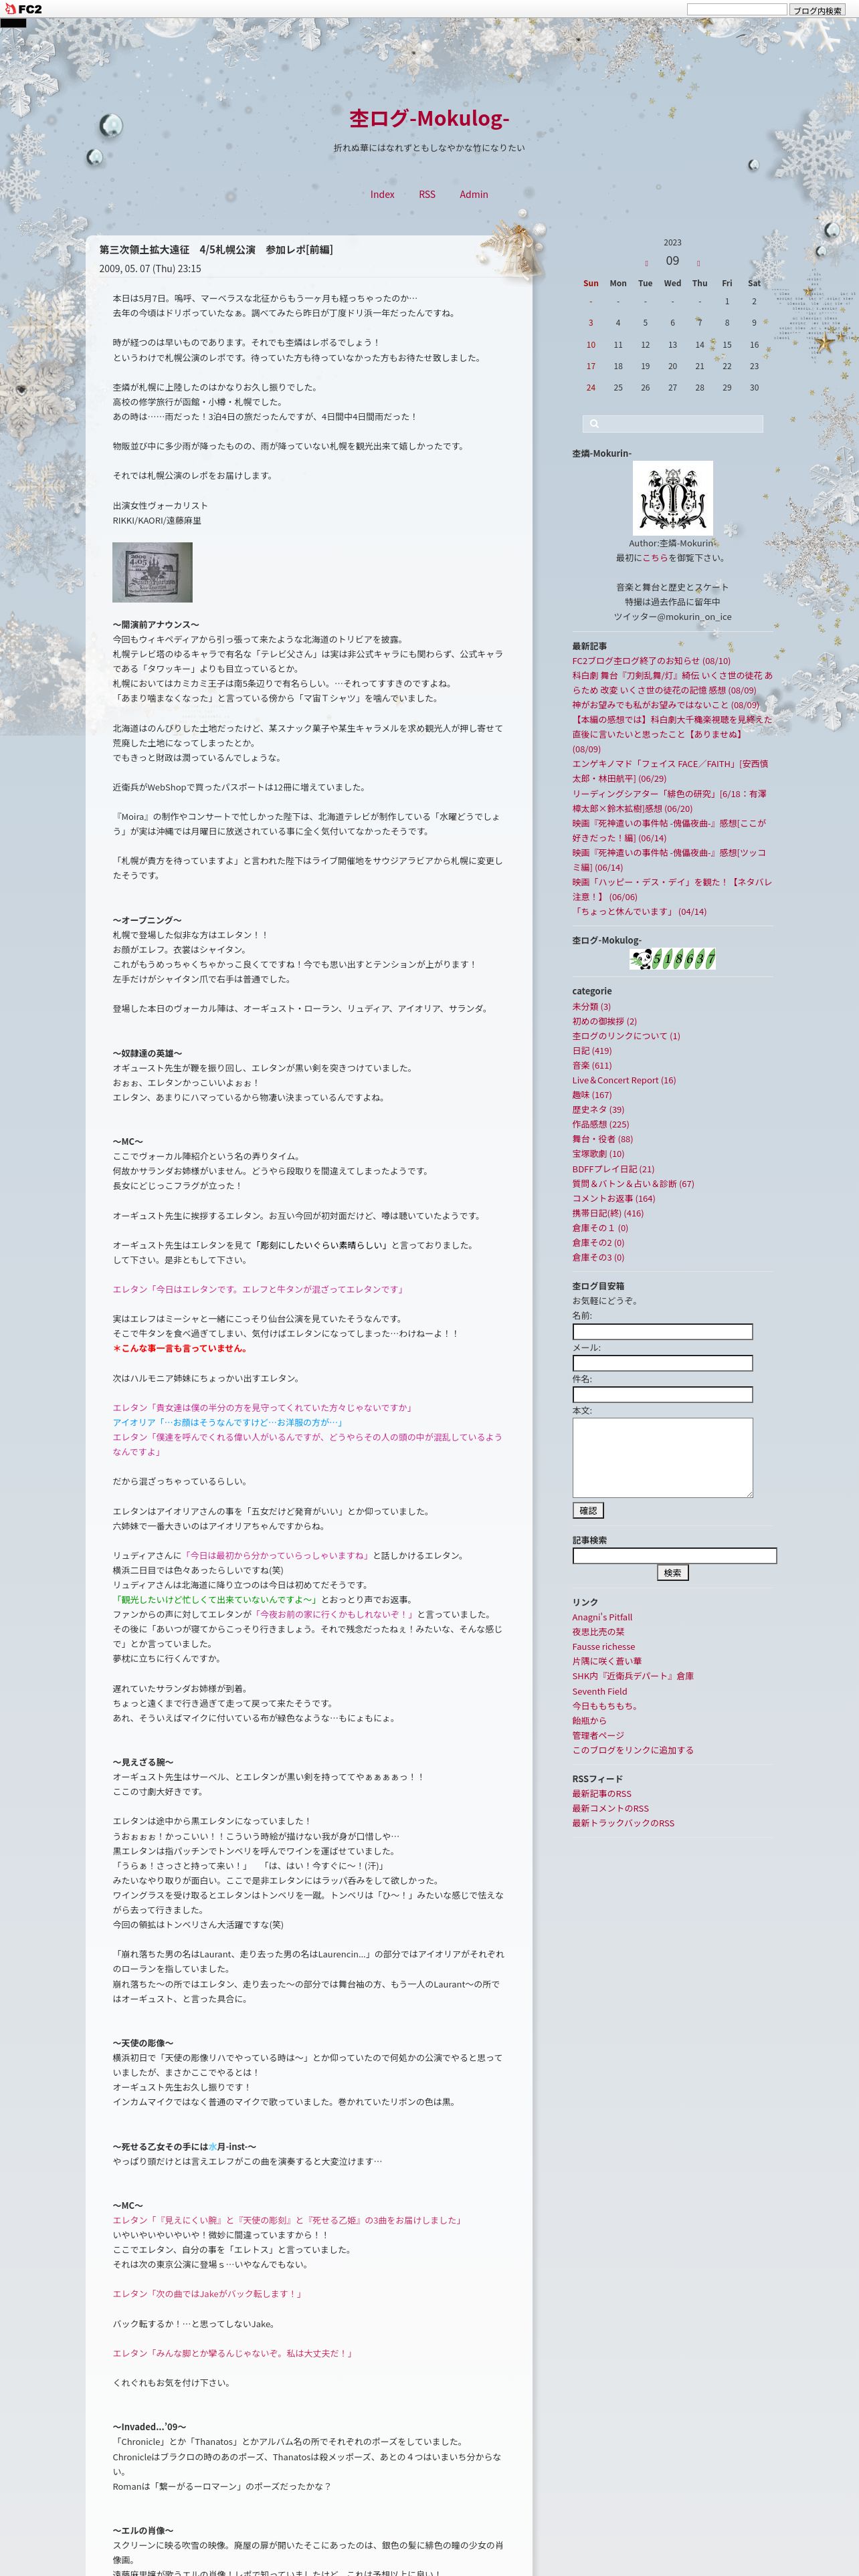Click the visitor counter image
This screenshot has height=2576, width=859.
(x=672, y=960)
